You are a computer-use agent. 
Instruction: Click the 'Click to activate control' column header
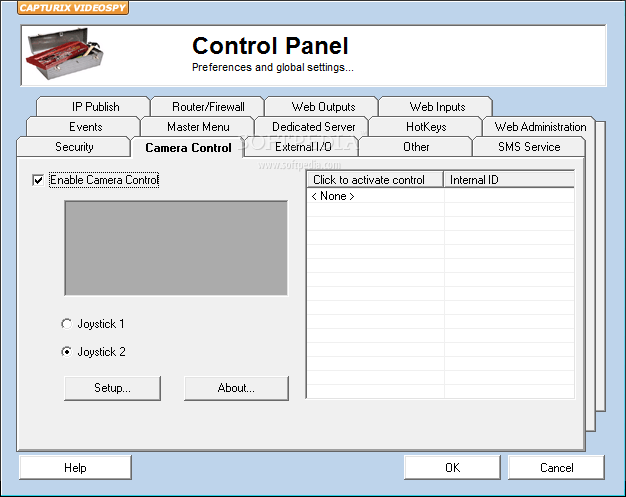375,180
